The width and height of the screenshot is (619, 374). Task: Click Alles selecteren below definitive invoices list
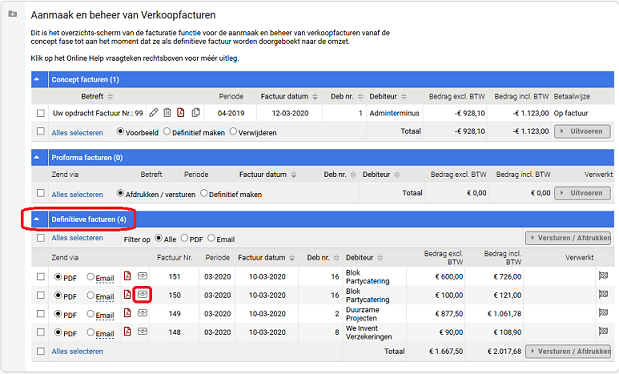coord(77,351)
